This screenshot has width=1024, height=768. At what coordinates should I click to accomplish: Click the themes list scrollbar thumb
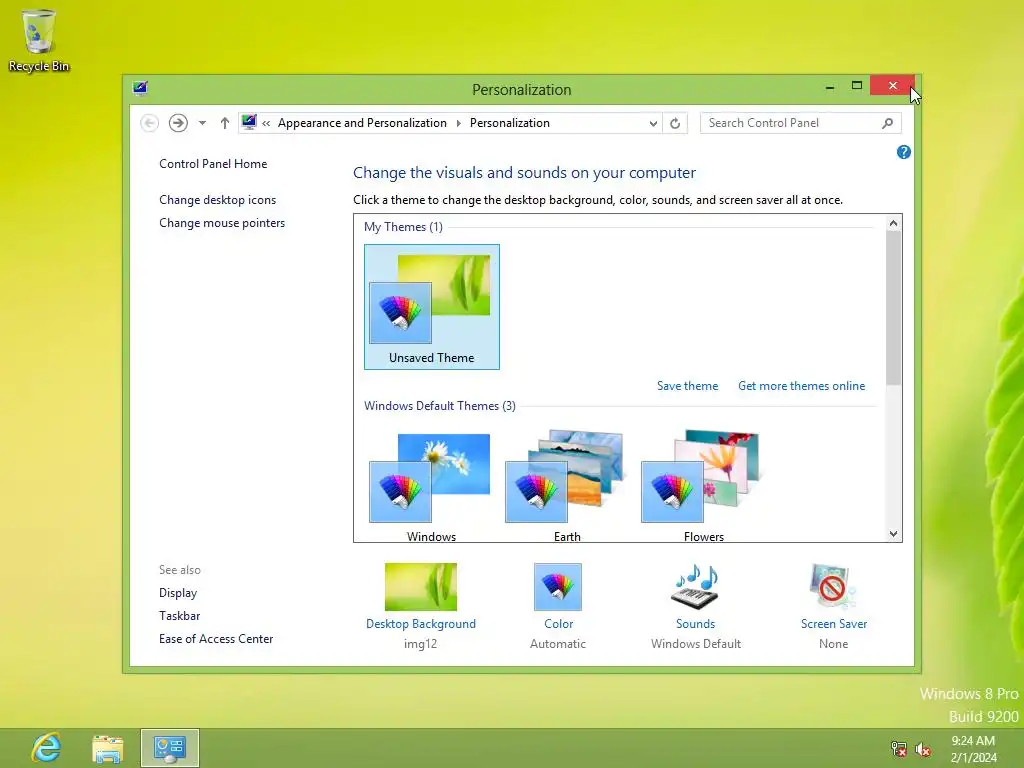[893, 307]
